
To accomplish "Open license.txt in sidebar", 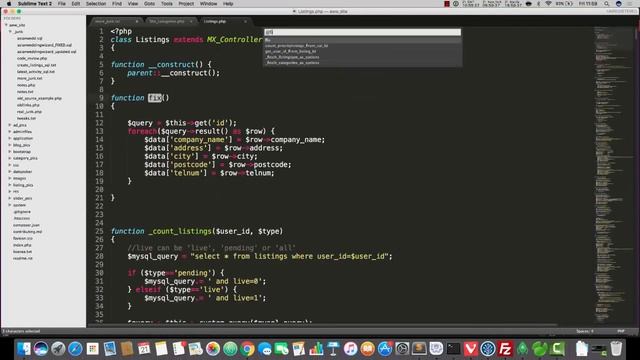I will point(22,252).
